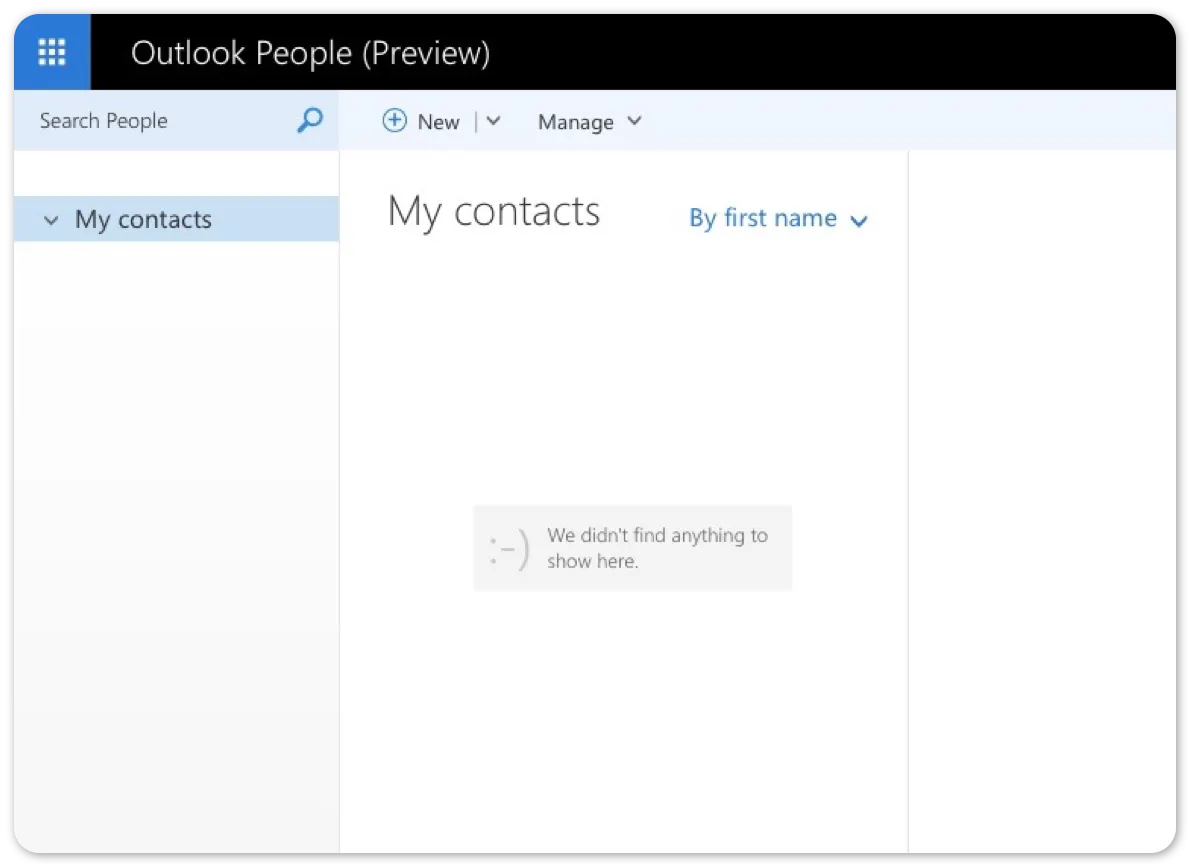Click the empty results message text
1190x868 pixels.
point(657,548)
